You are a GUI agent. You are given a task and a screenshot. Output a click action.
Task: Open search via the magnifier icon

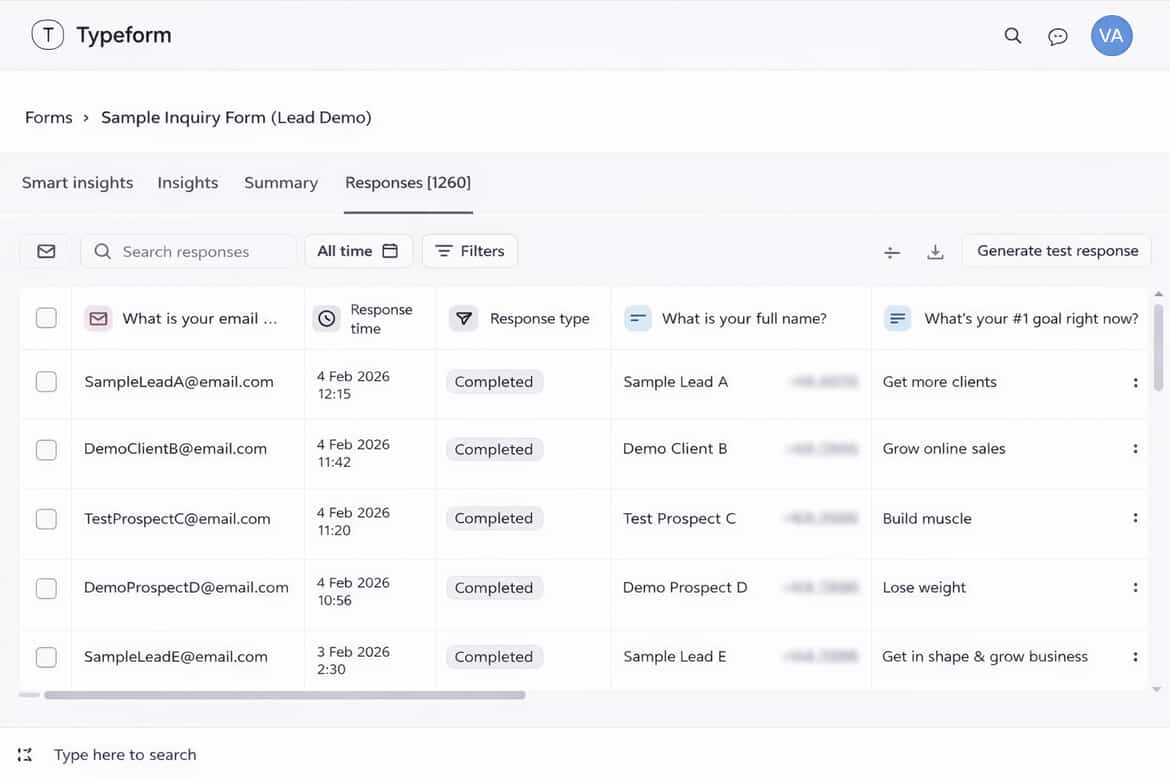[x=1013, y=36]
